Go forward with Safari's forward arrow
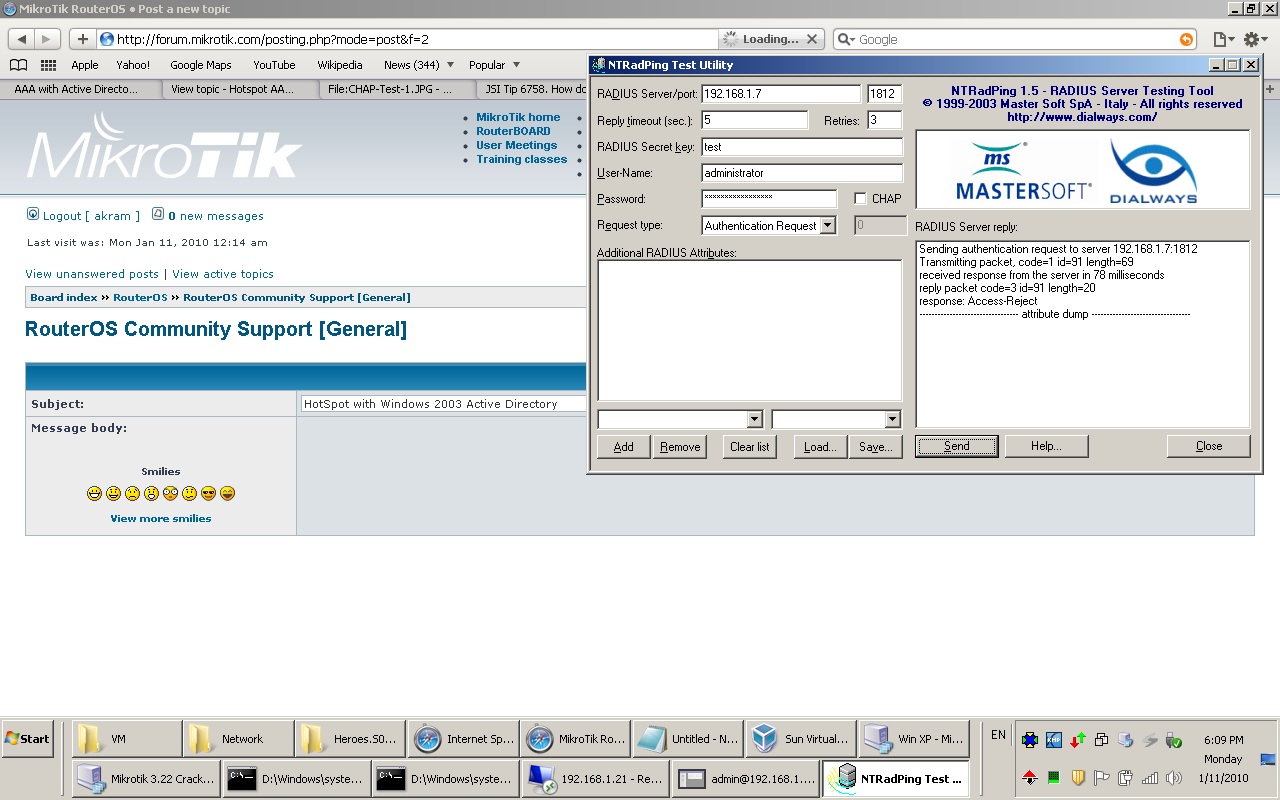Screen dimensions: 1280x800 tap(48, 39)
